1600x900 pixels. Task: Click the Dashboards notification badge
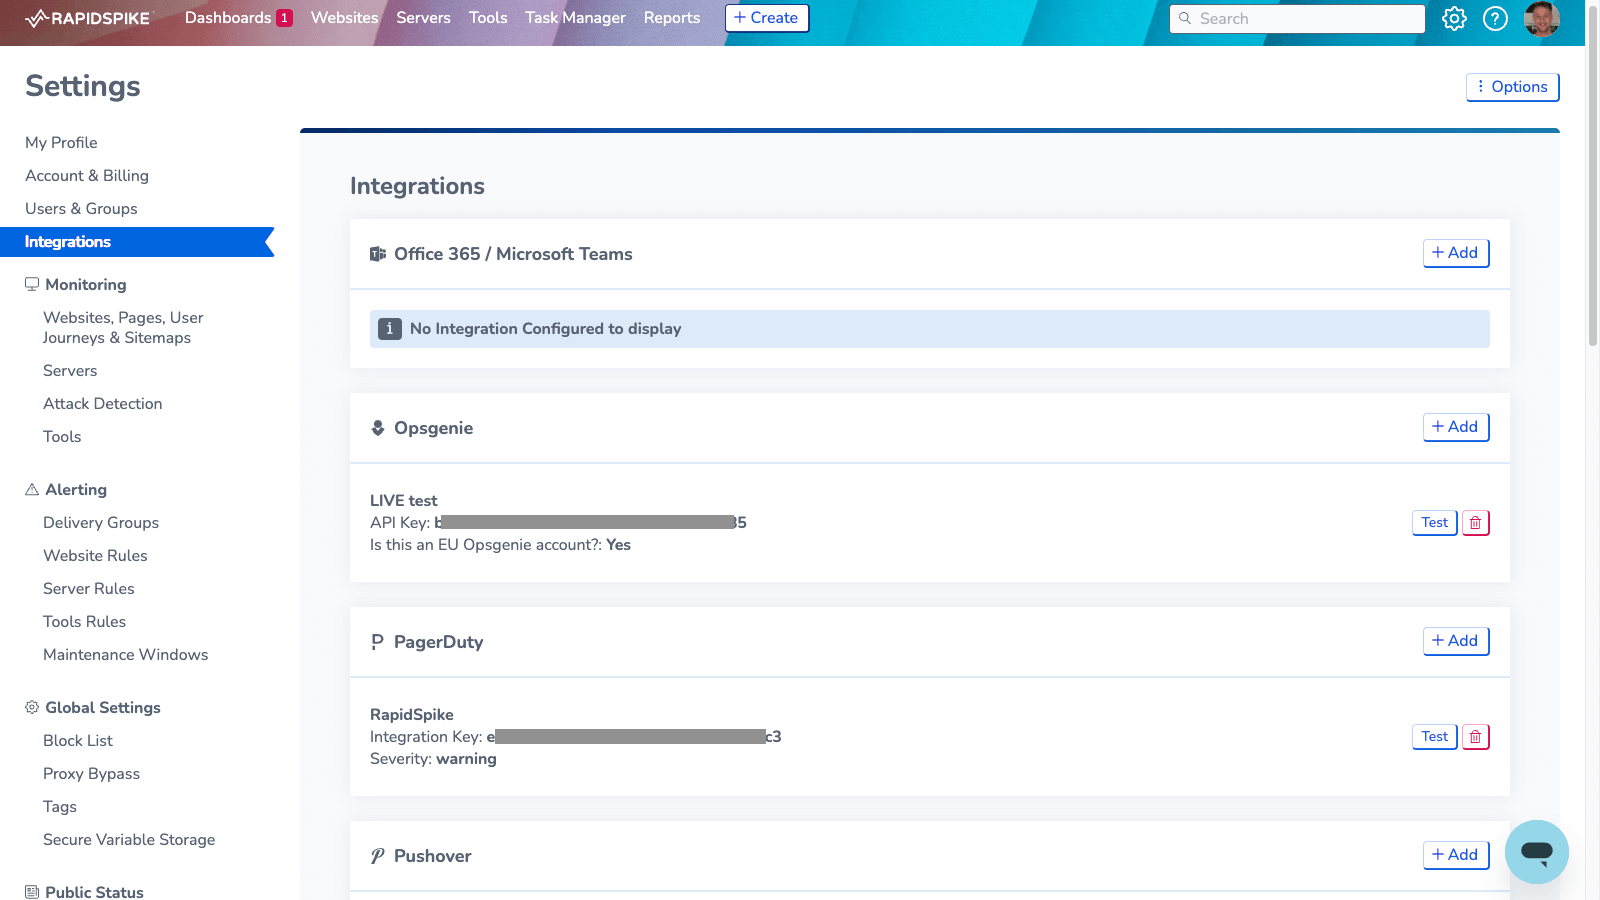tap(284, 18)
